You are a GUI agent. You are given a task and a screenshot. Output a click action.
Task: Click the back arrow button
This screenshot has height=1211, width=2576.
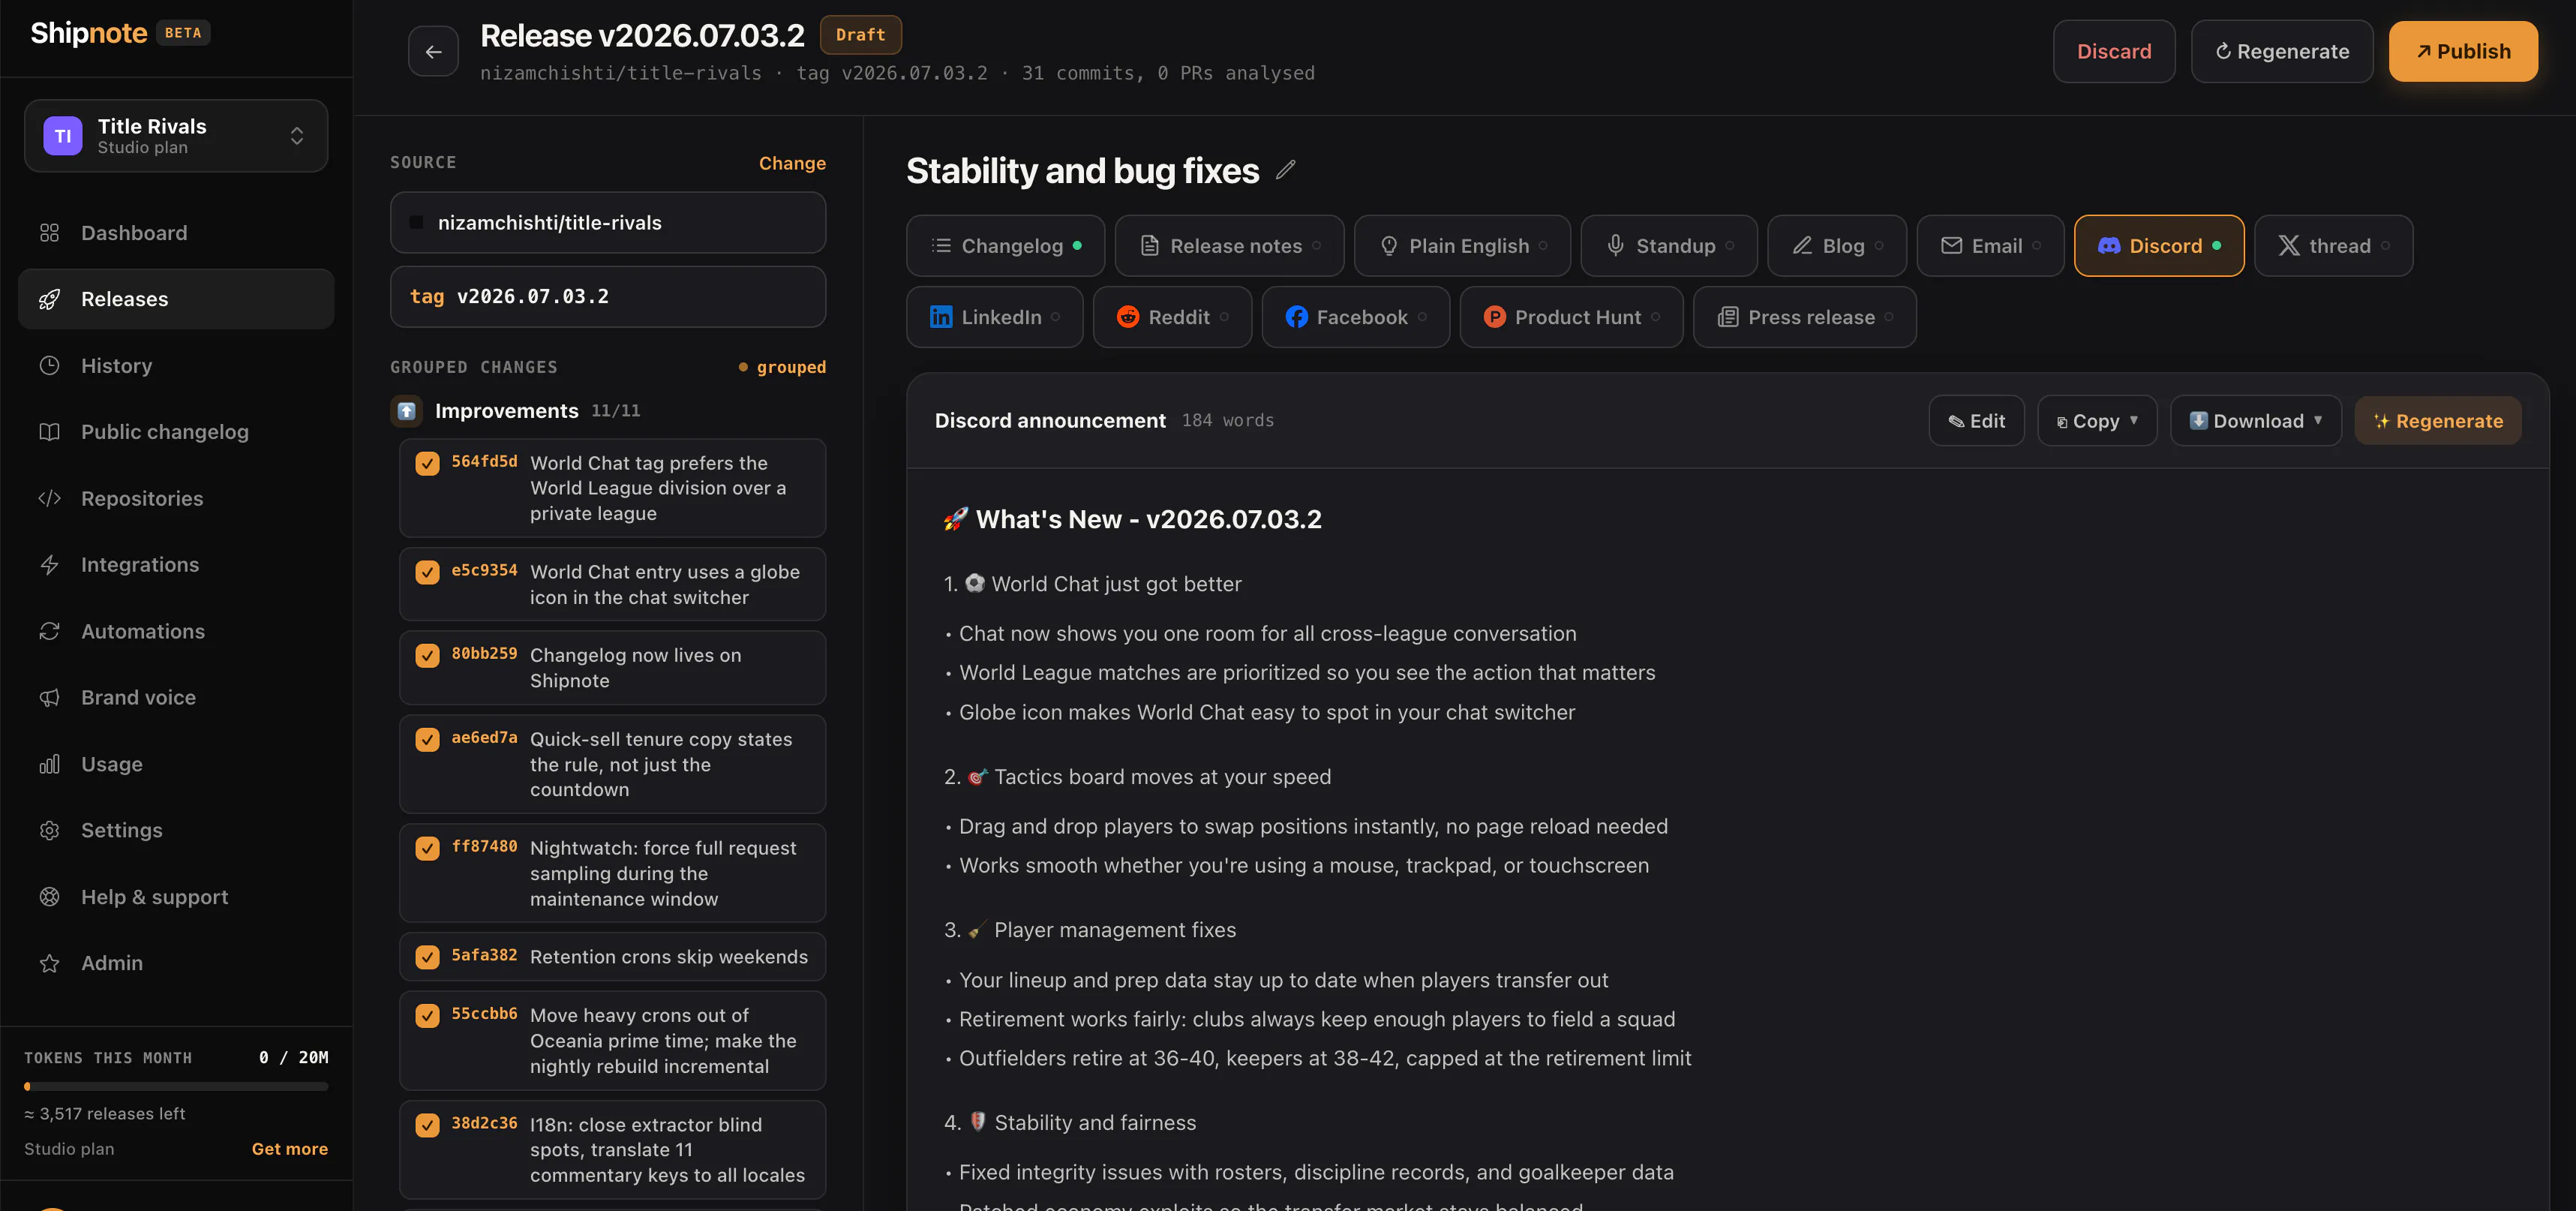[x=433, y=51]
